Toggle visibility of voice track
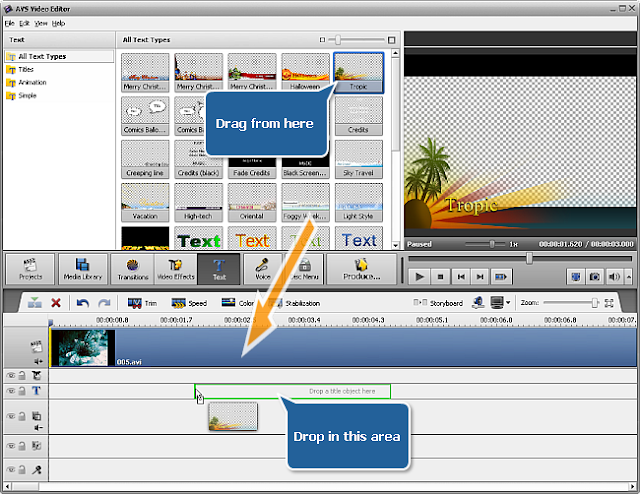Screen dimensions: 640x494 (11, 470)
